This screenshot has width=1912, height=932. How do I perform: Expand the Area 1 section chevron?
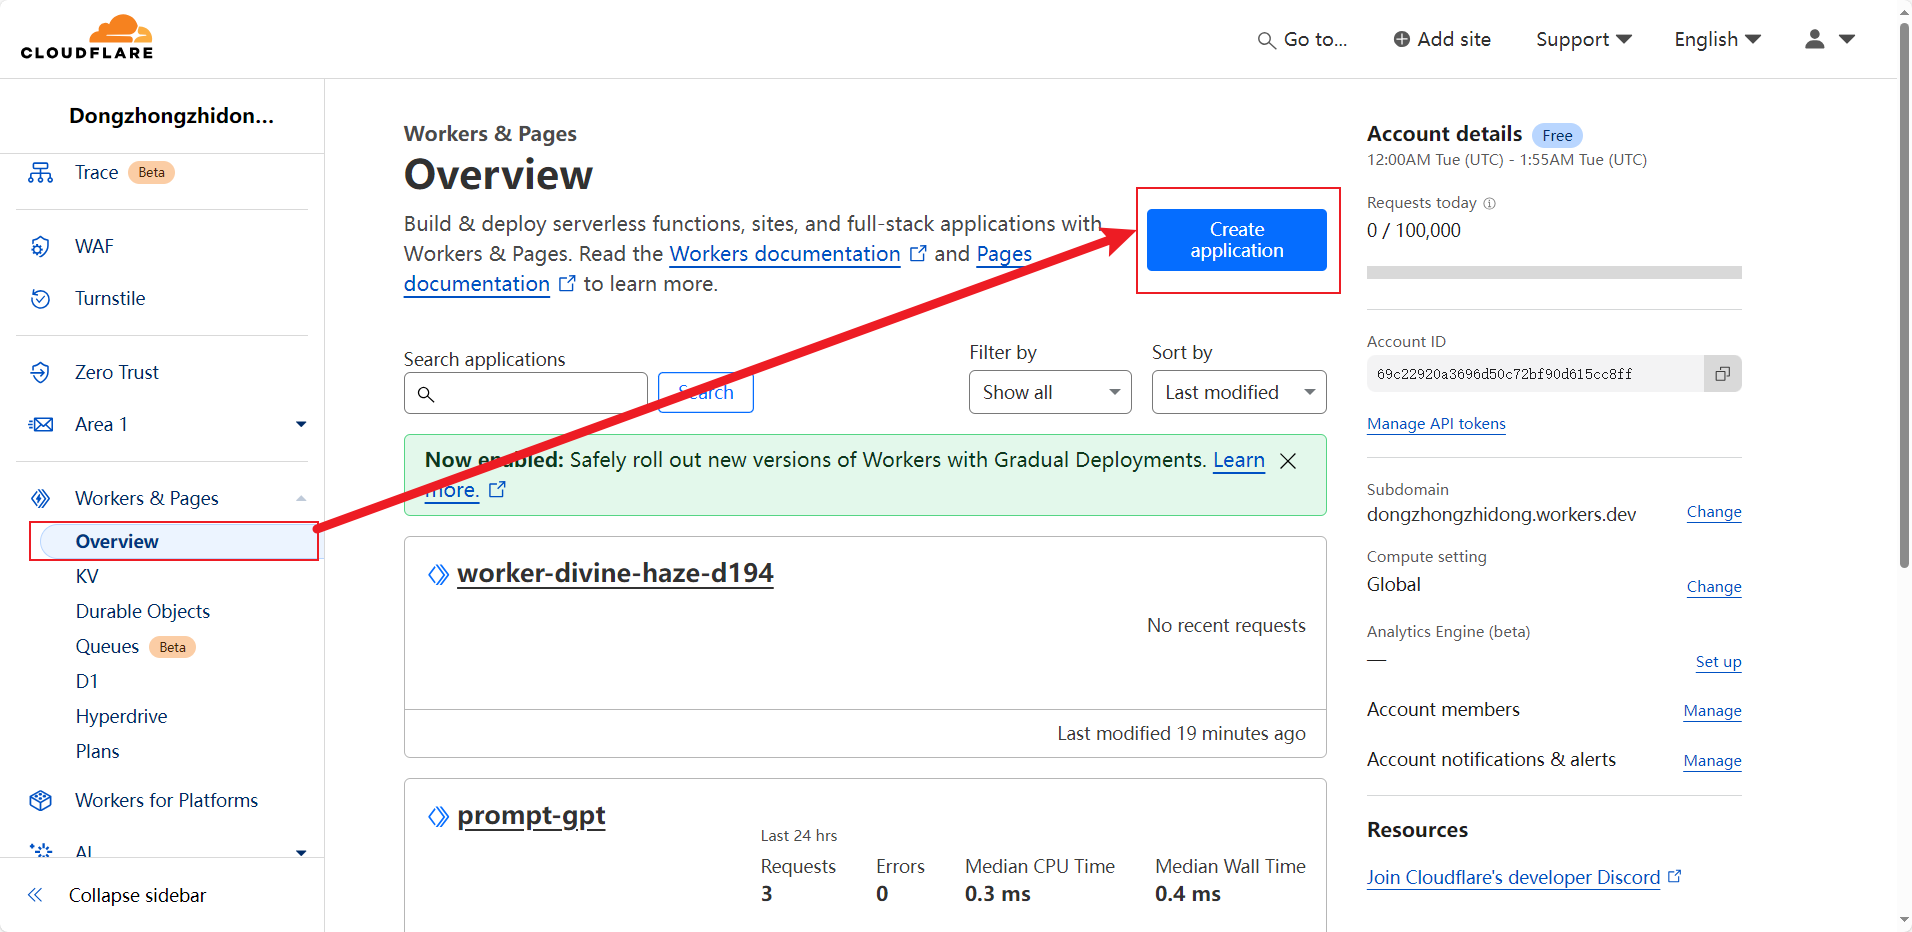pyautogui.click(x=300, y=424)
